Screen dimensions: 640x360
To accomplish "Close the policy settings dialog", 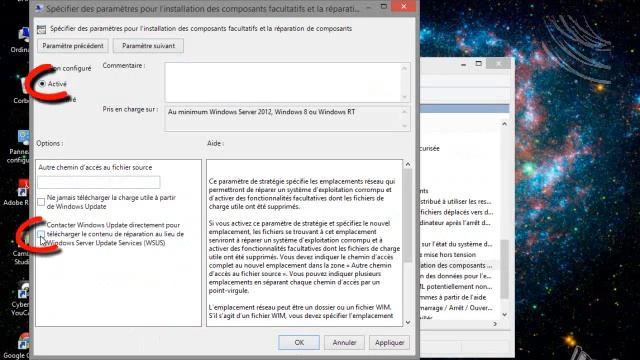I will pyautogui.click(x=404, y=6).
